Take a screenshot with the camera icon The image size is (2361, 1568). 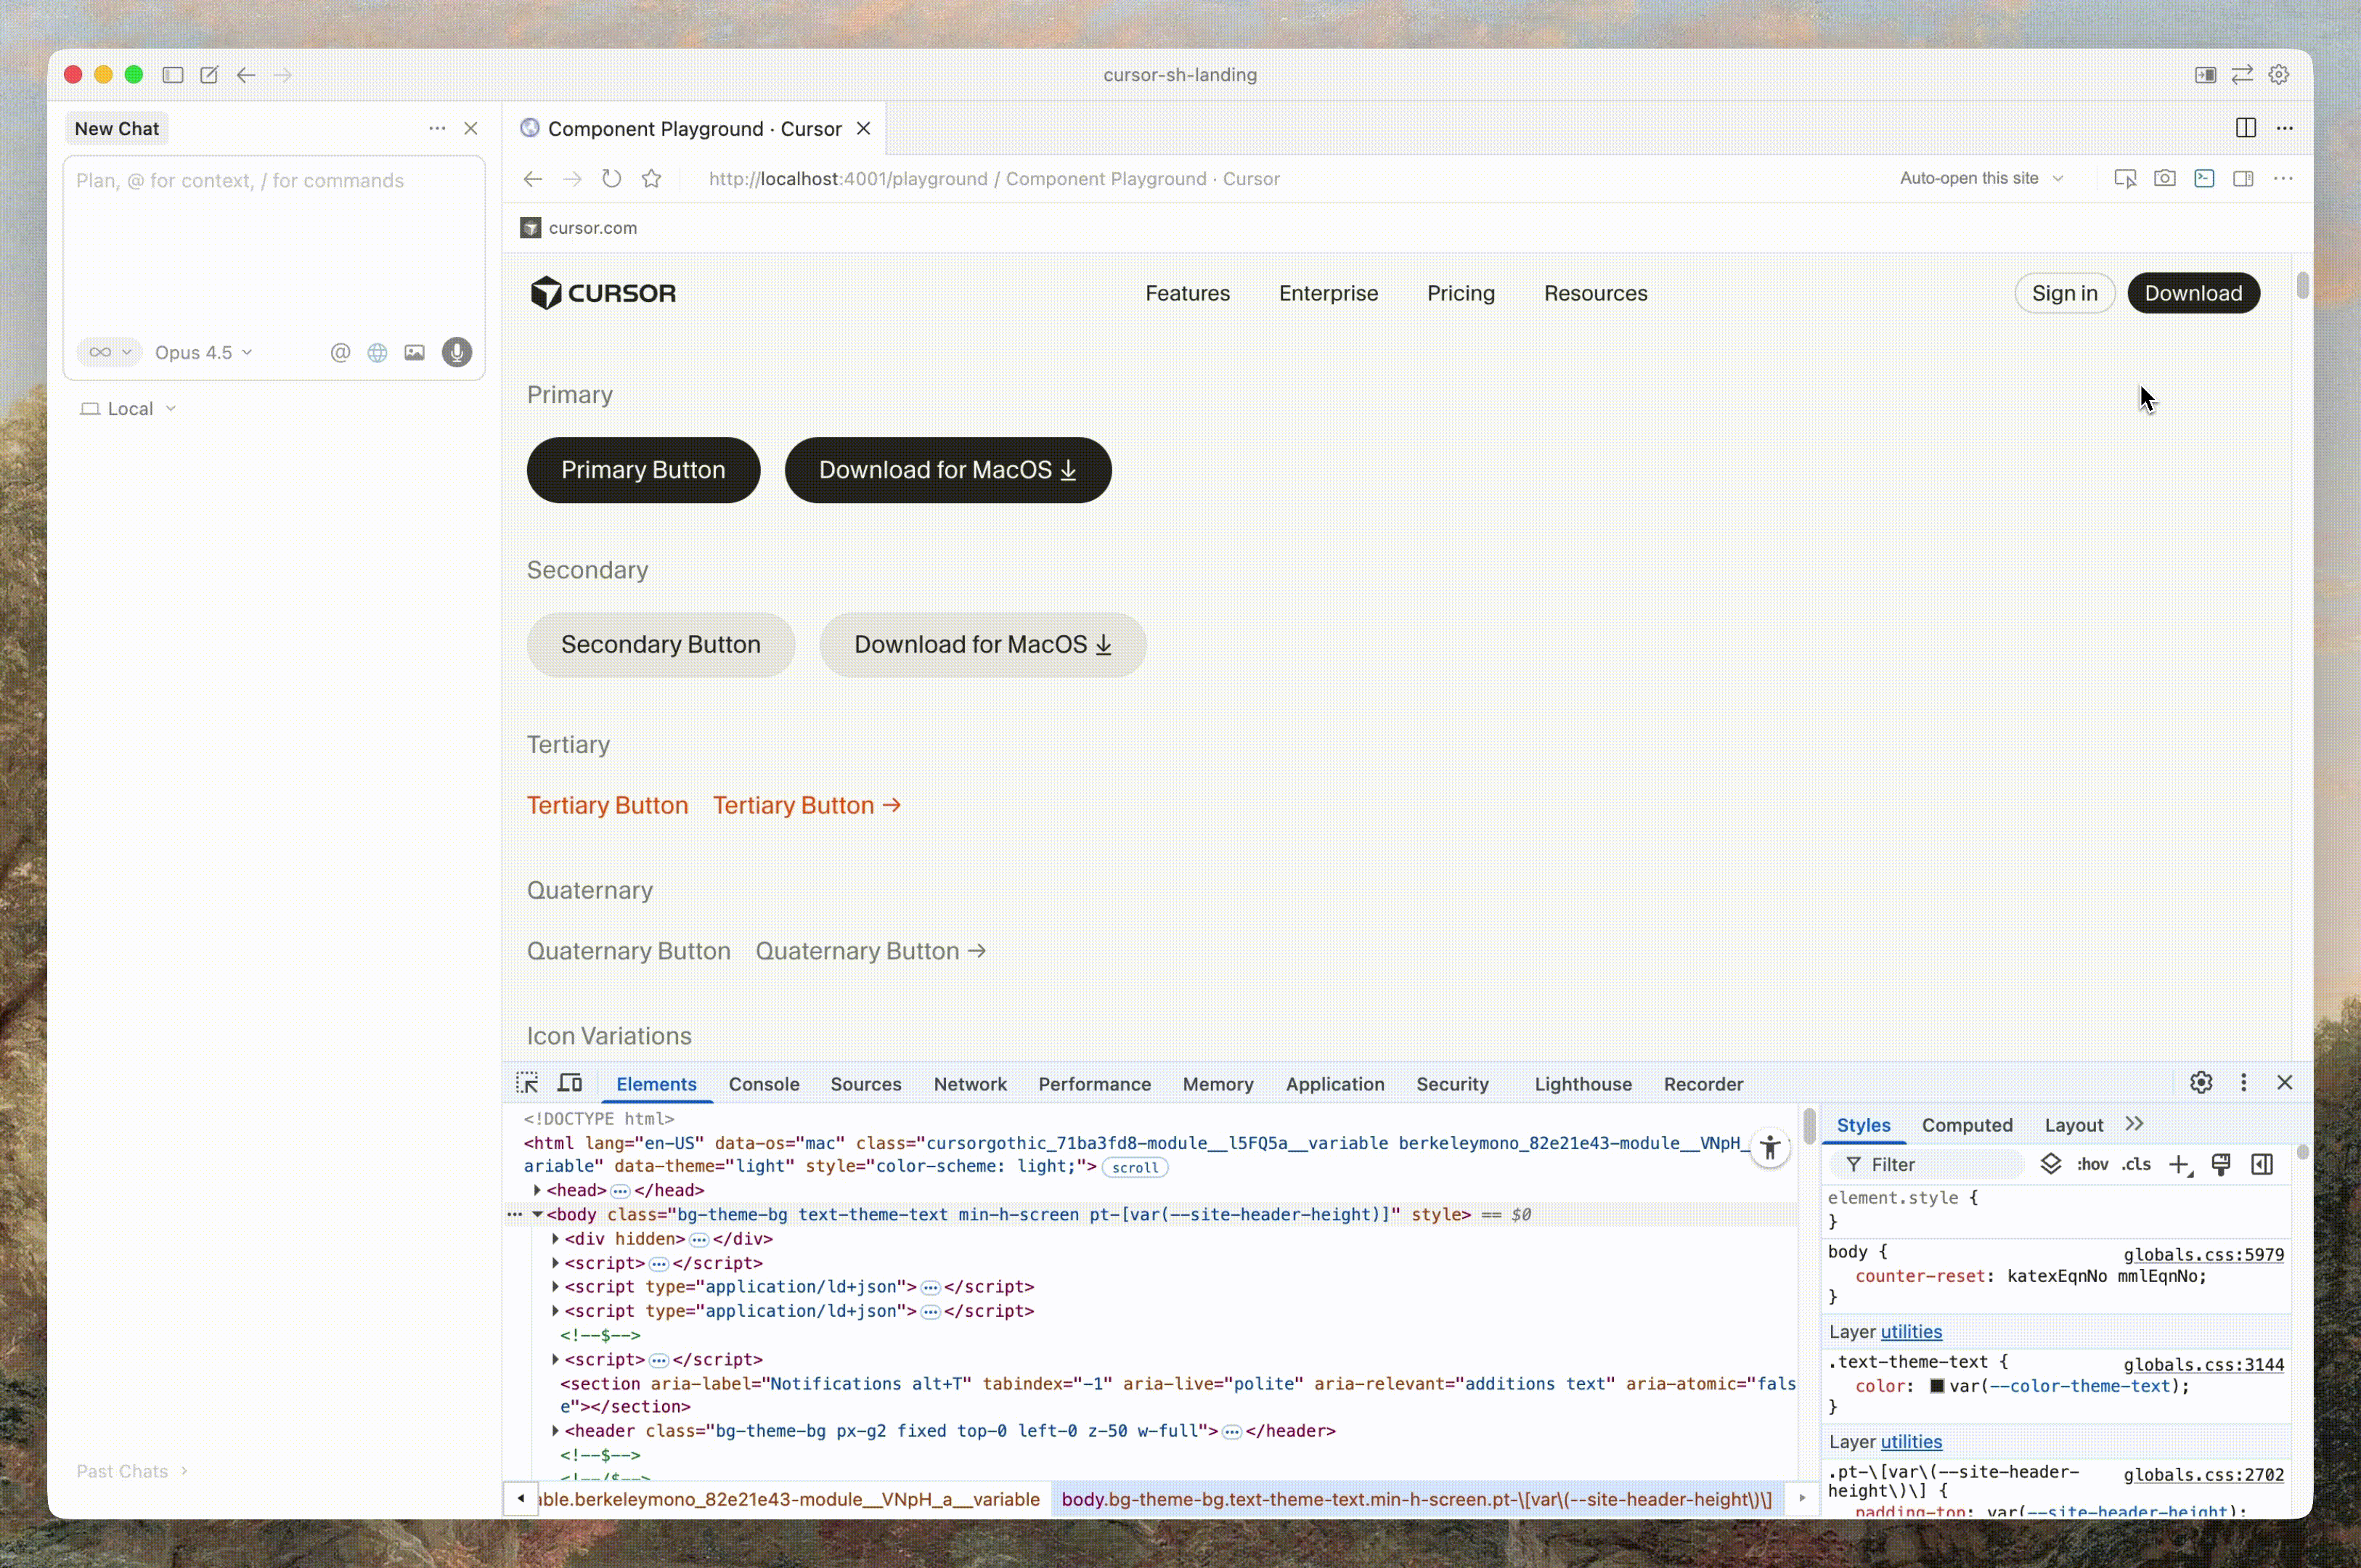(2165, 178)
